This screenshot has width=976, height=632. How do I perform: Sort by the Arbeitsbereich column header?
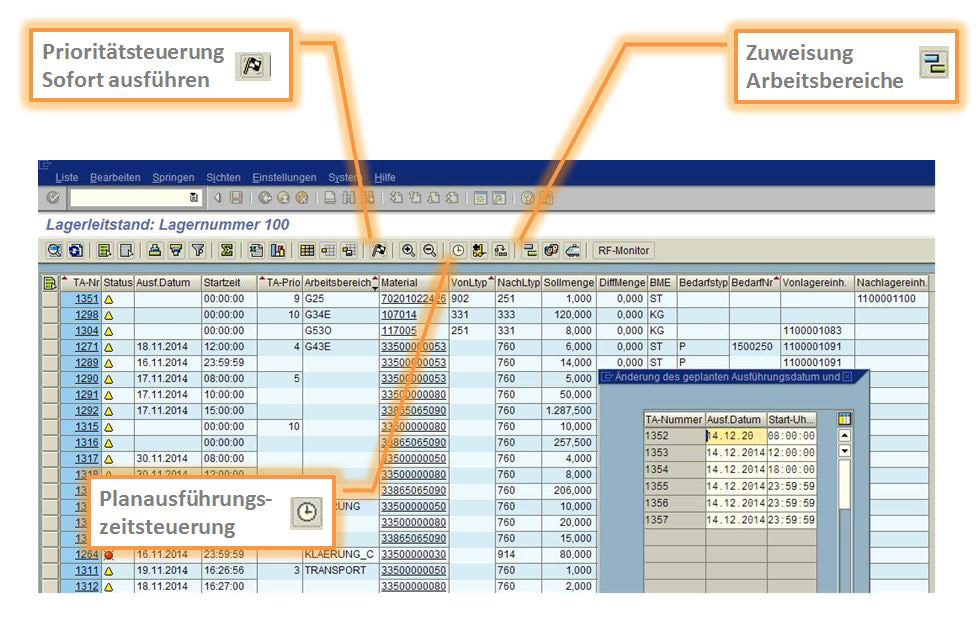(338, 283)
